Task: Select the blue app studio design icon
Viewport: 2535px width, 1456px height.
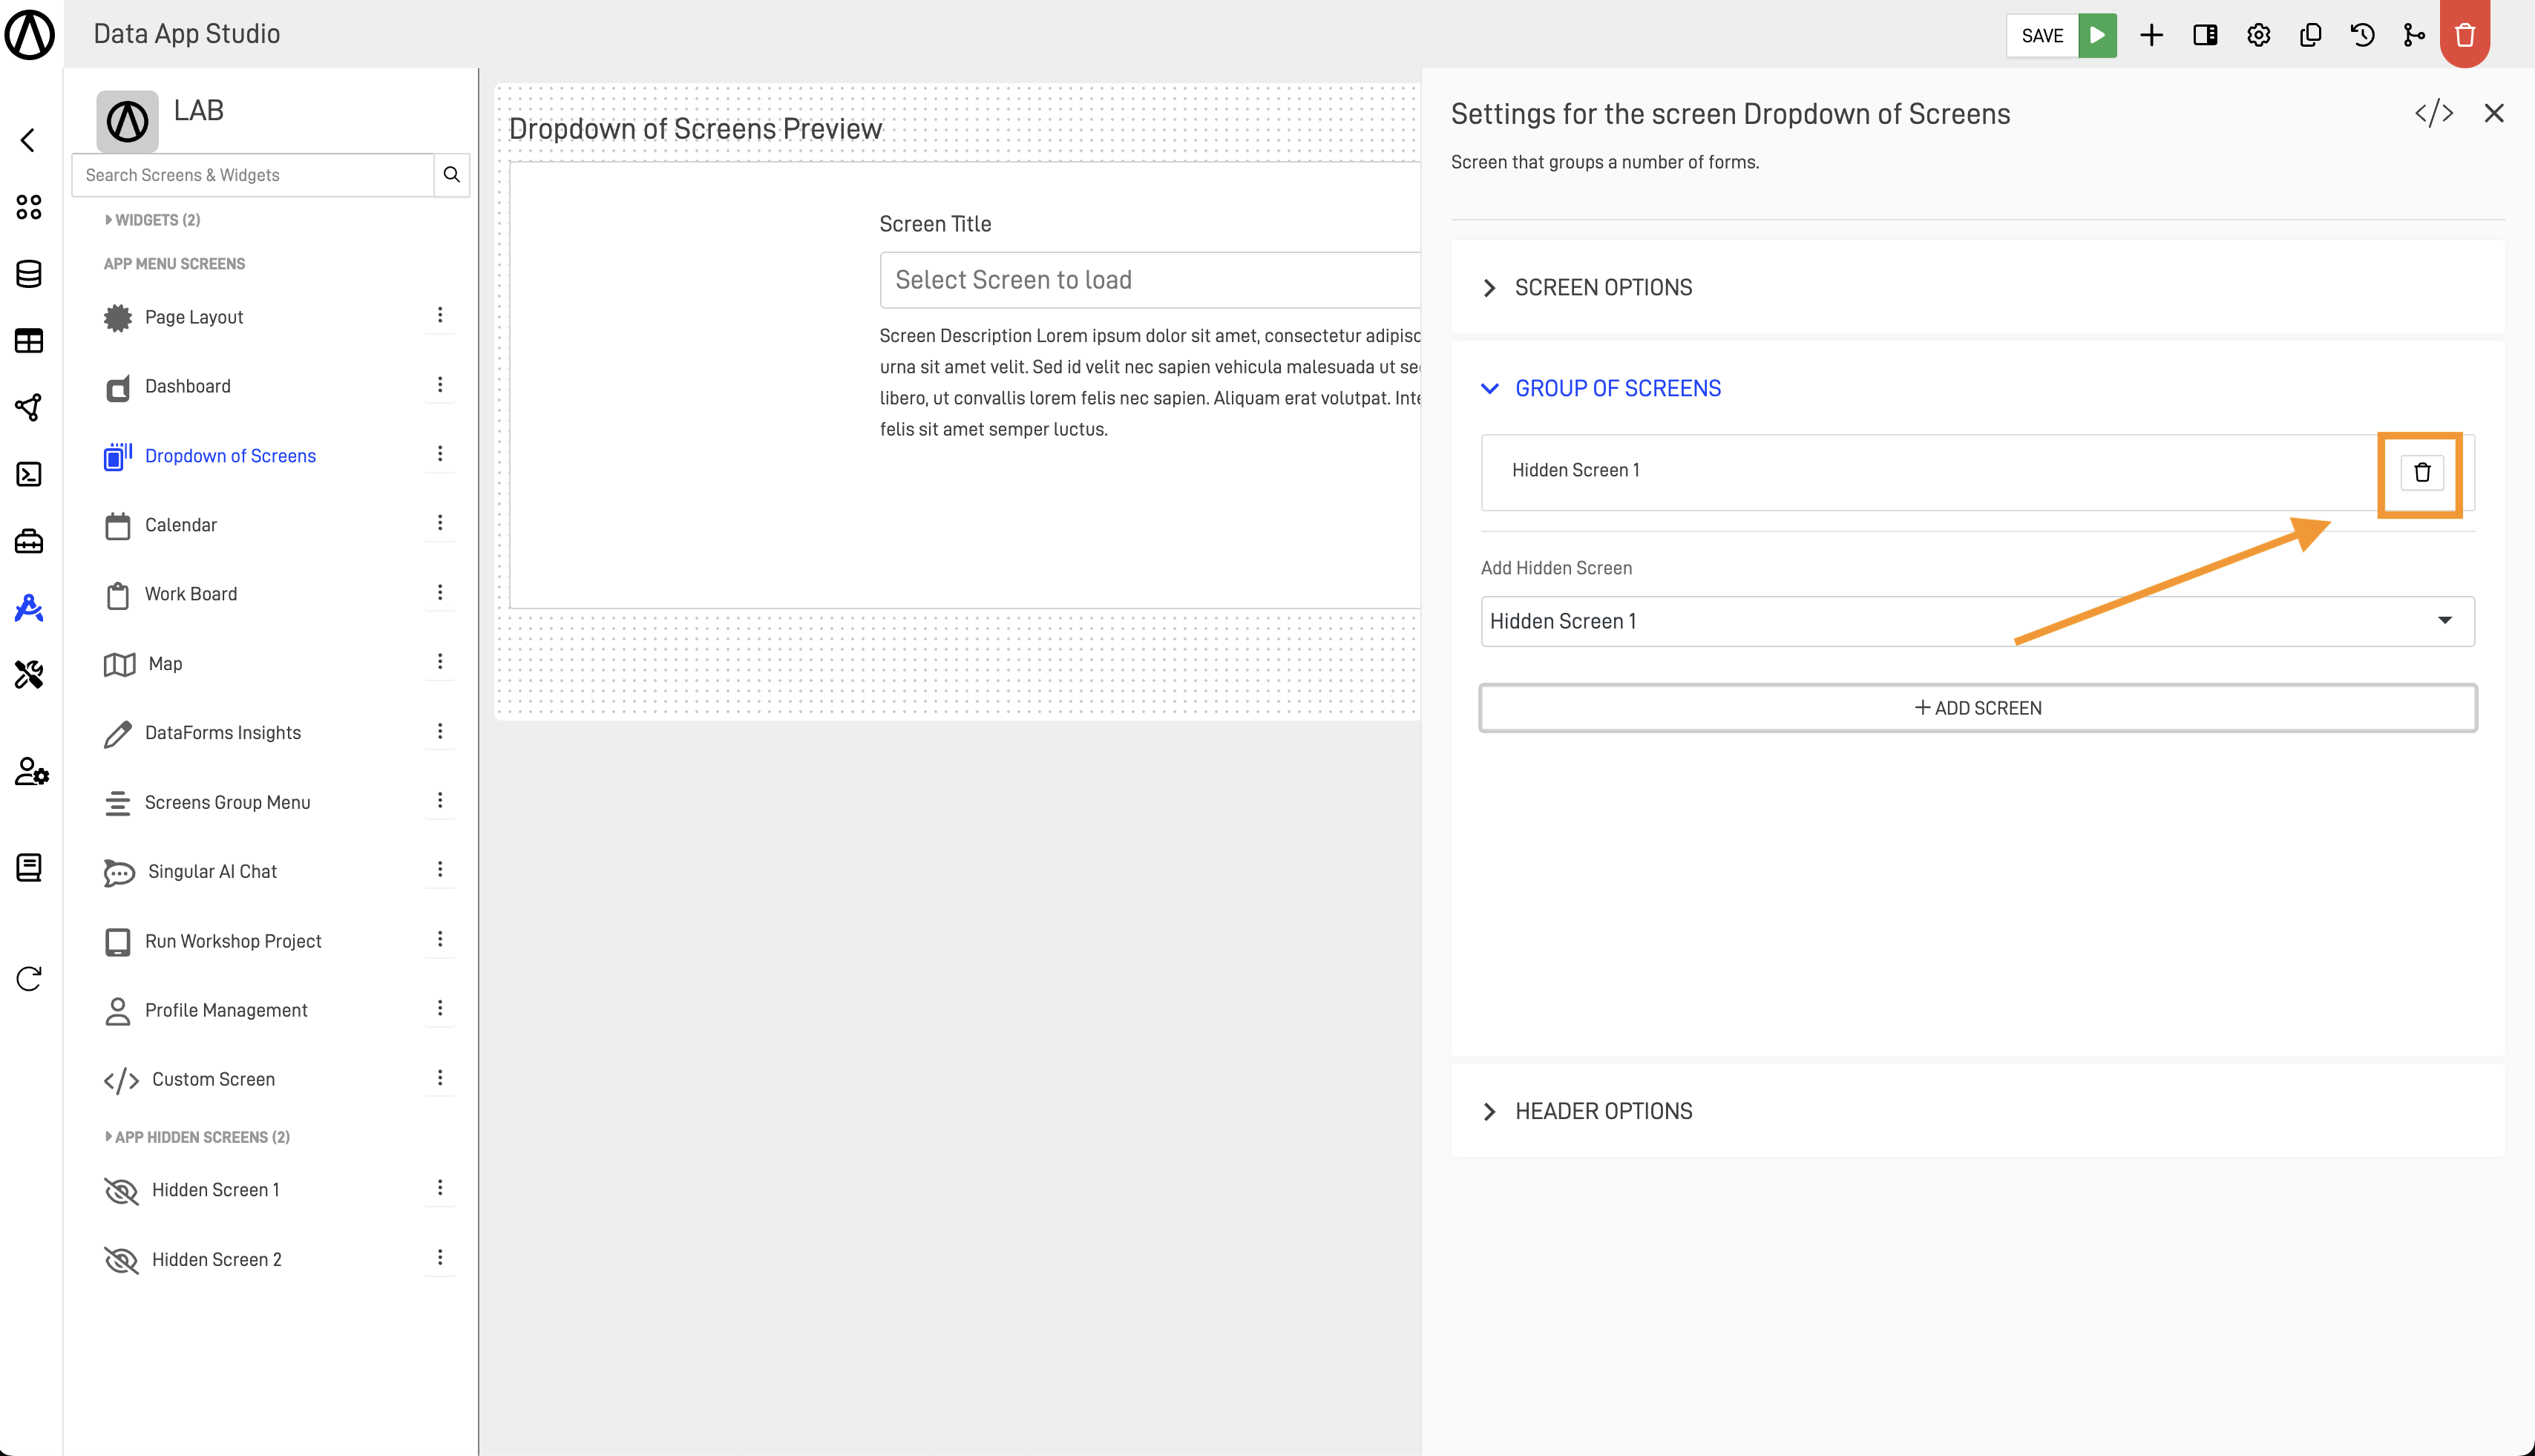Action: 29,608
